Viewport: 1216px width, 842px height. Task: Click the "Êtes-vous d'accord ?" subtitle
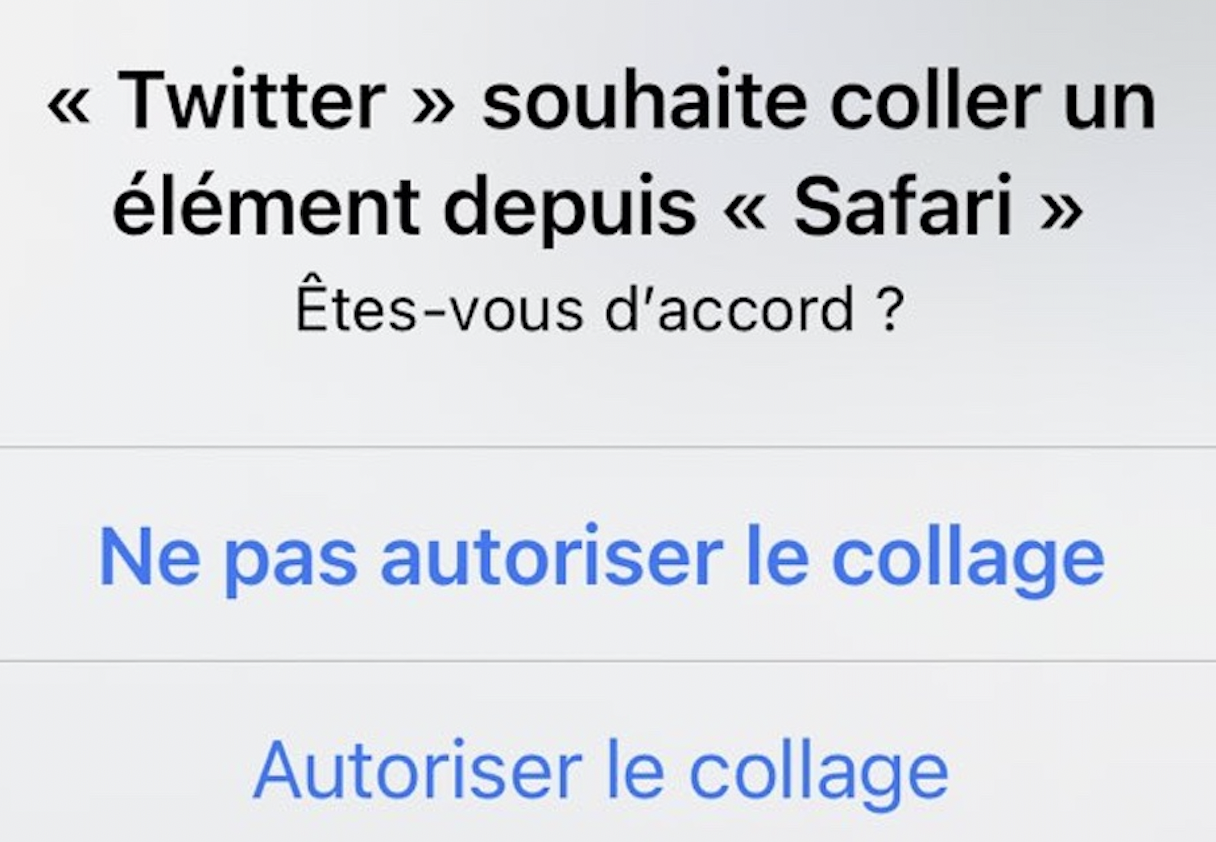pos(600,310)
